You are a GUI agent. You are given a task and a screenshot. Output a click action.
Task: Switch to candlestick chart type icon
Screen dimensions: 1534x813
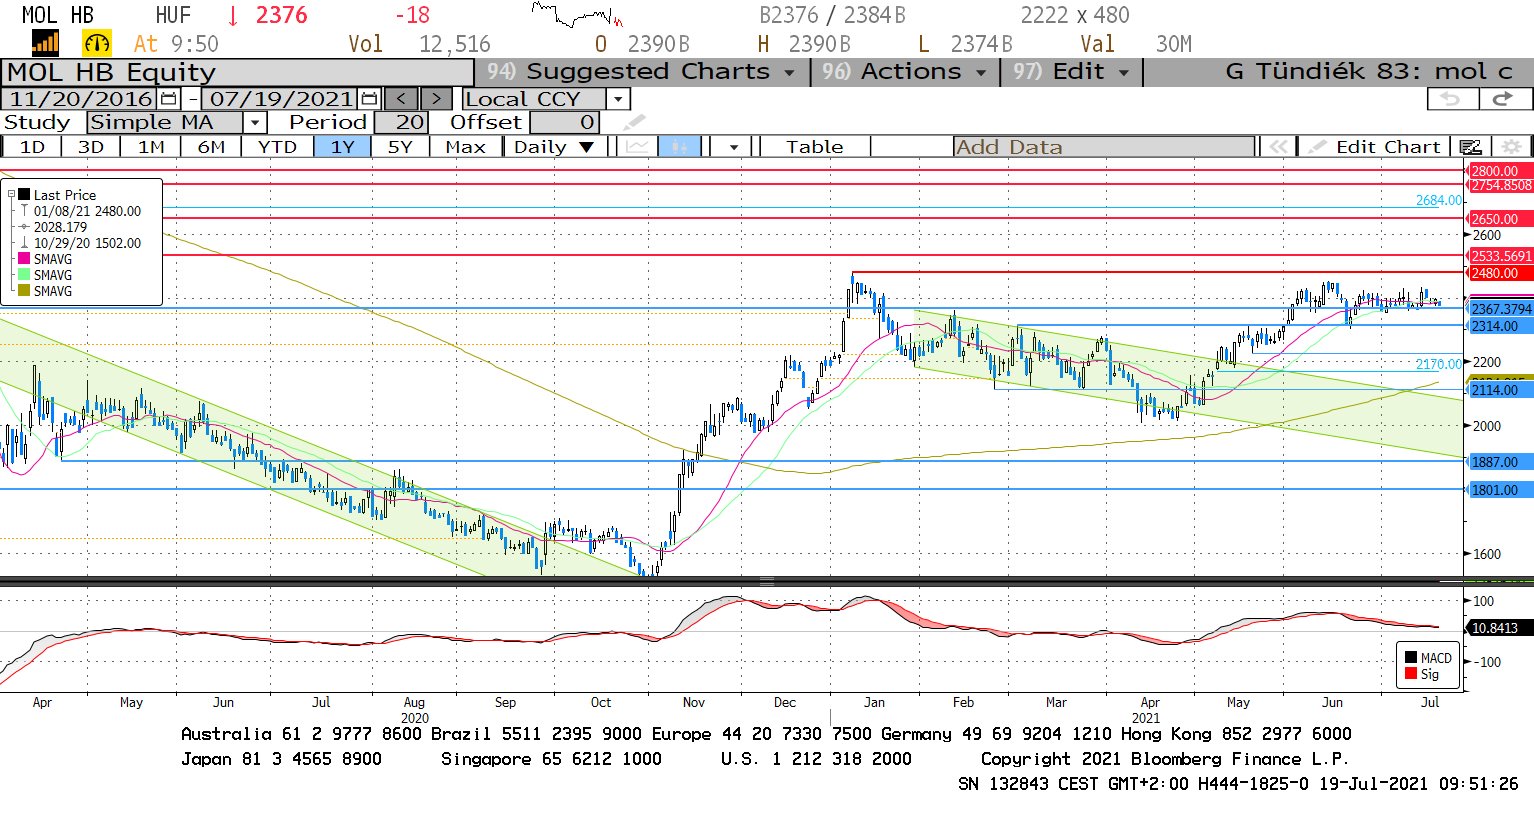(679, 147)
